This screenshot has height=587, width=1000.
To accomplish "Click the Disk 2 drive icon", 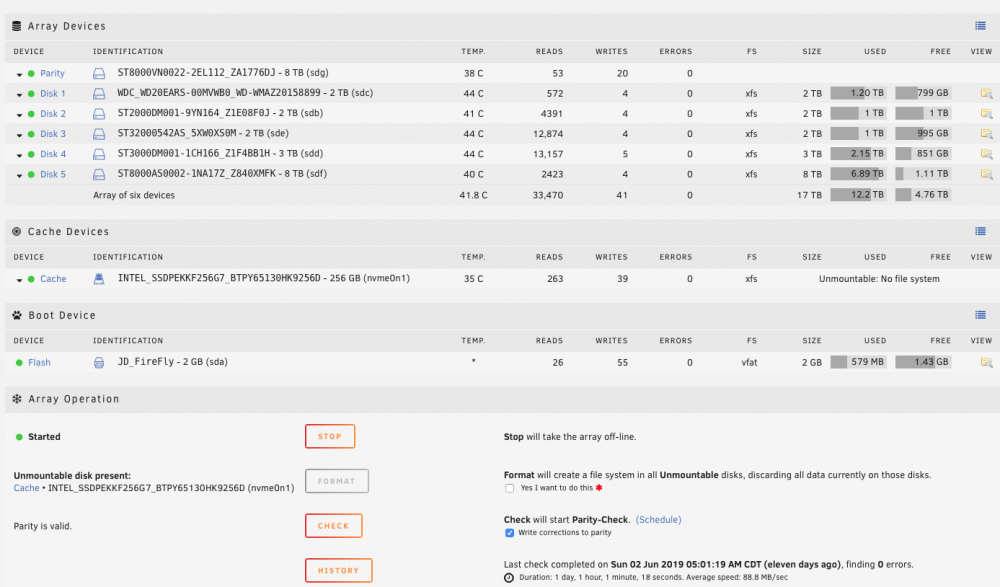I will point(99,114).
